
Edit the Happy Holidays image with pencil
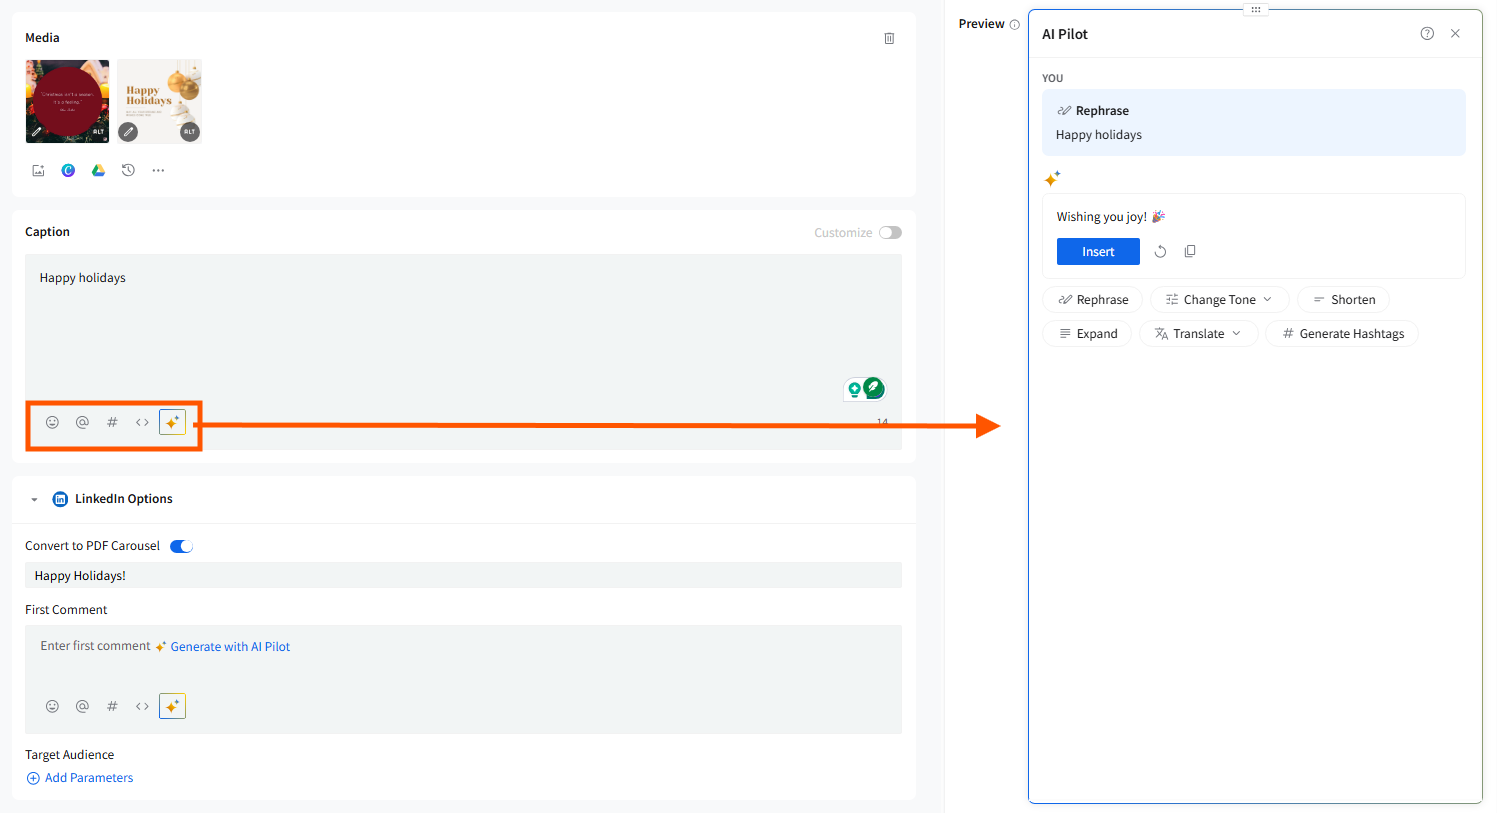point(128,131)
